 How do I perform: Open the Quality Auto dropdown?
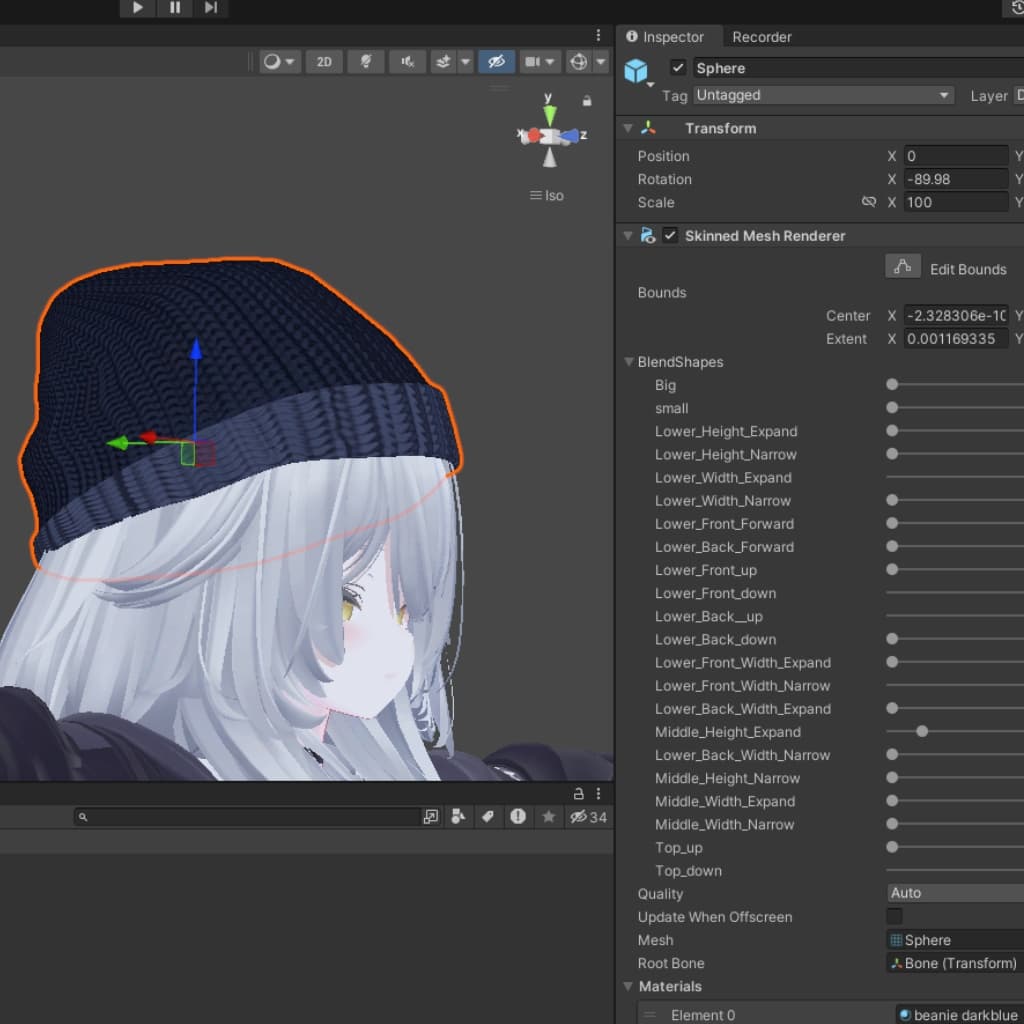(955, 893)
